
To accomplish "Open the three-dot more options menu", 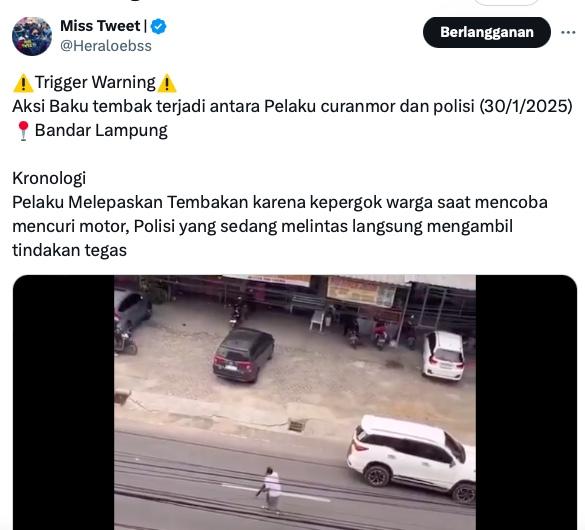I will (568, 32).
